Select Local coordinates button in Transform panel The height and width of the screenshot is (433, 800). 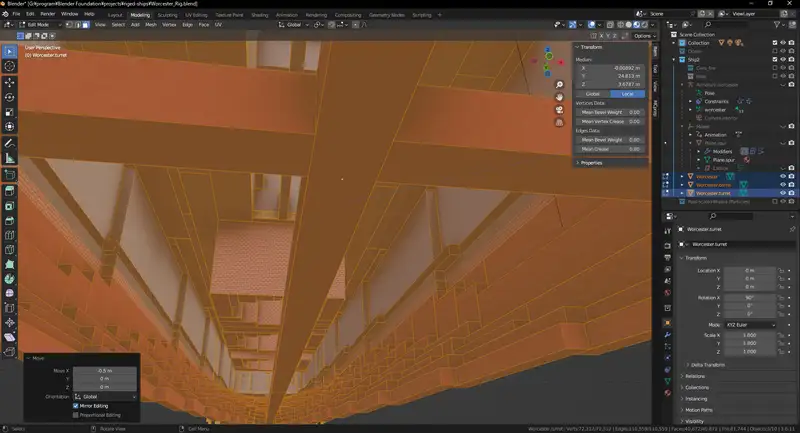tap(628, 94)
